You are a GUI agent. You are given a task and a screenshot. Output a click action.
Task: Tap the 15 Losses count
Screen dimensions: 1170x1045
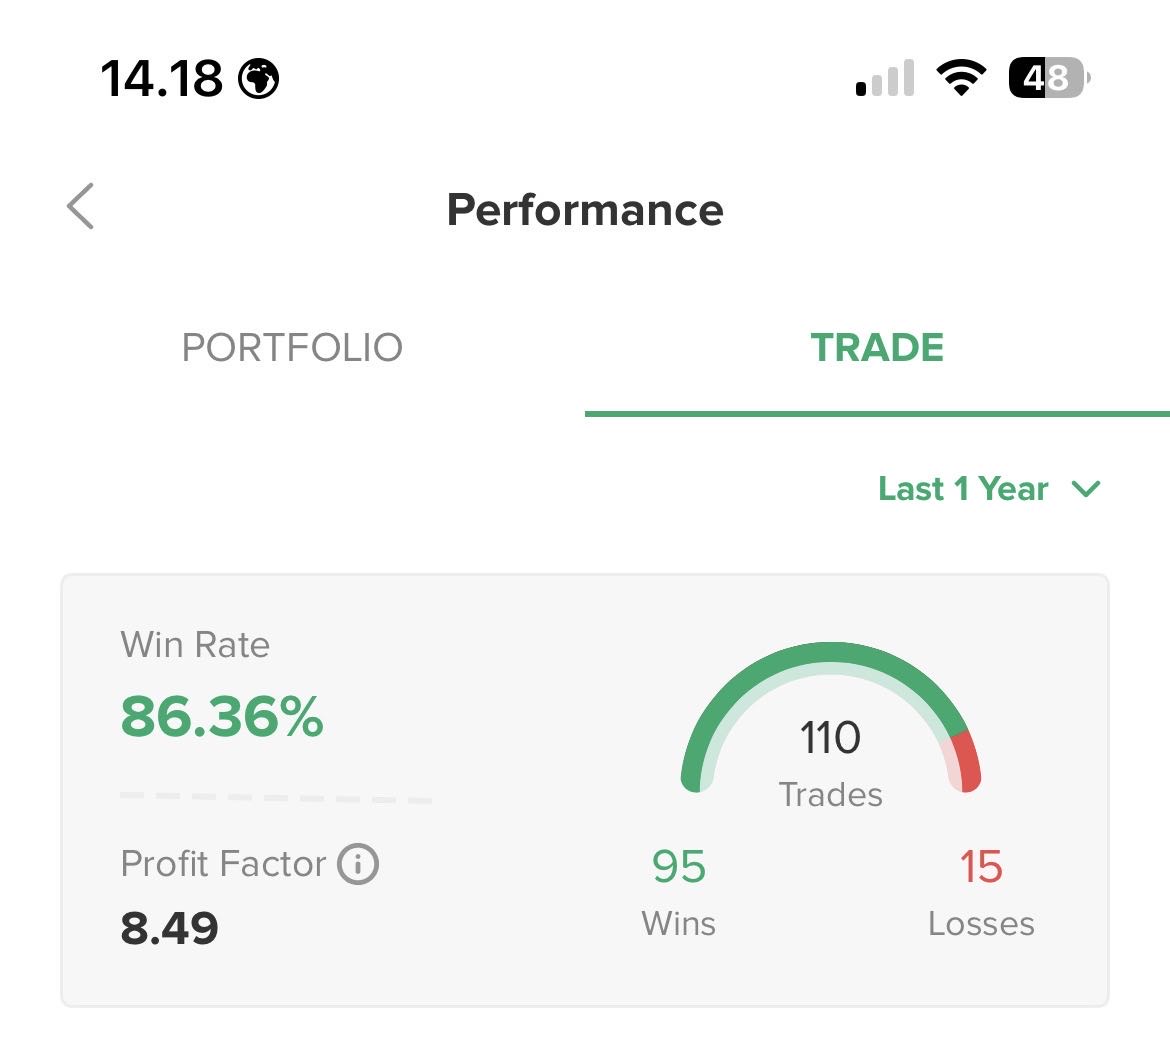pos(981,867)
